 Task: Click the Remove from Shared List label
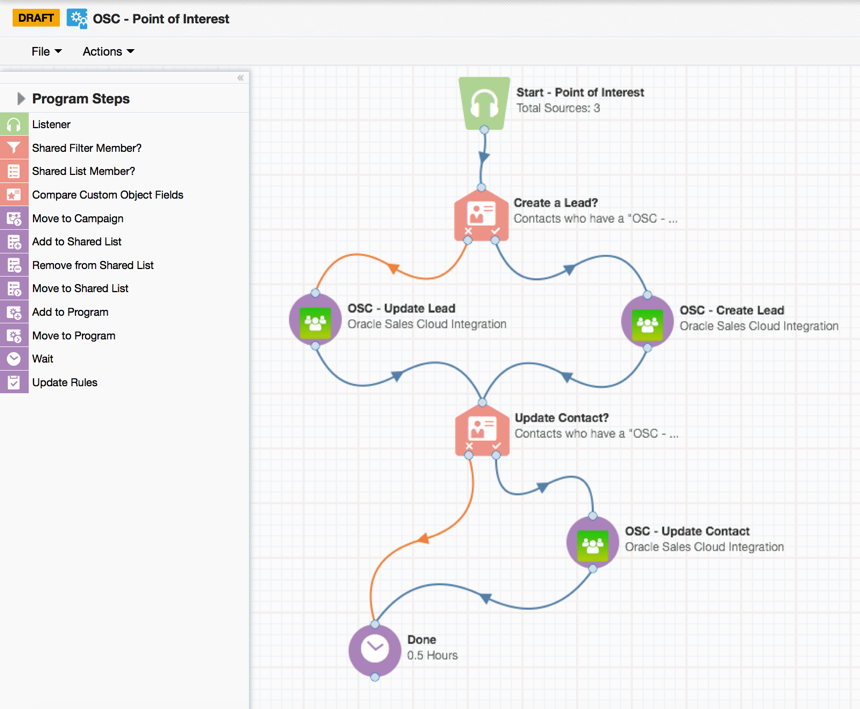point(92,265)
